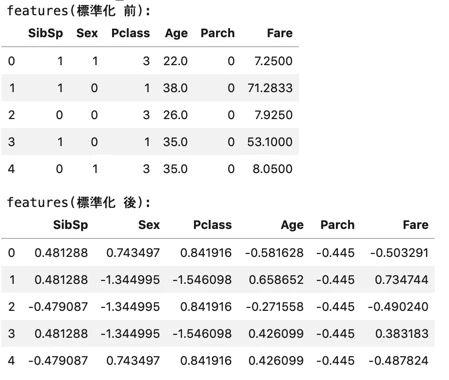This screenshot has width=449, height=380.
Task: Select Fare header in the 標準化 前 table
Action: (x=280, y=33)
